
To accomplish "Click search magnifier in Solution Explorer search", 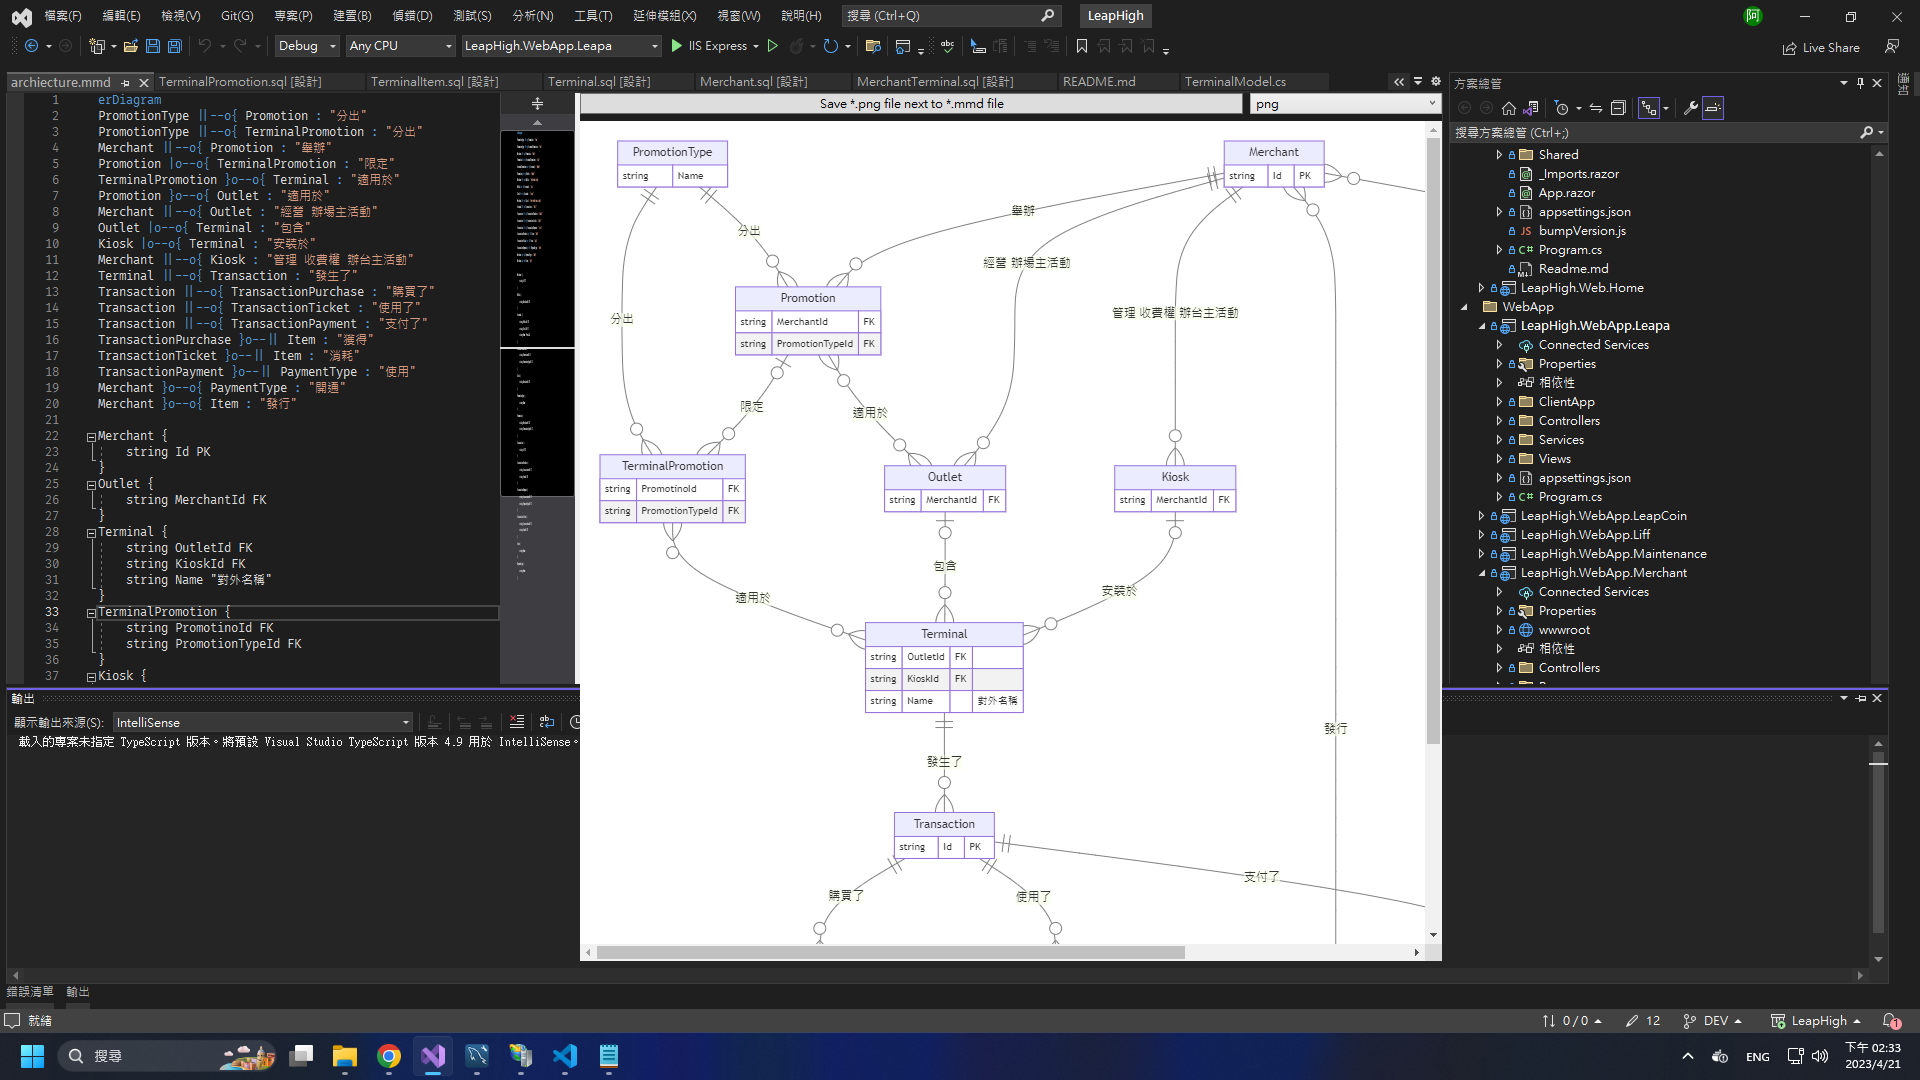I will coord(1866,132).
